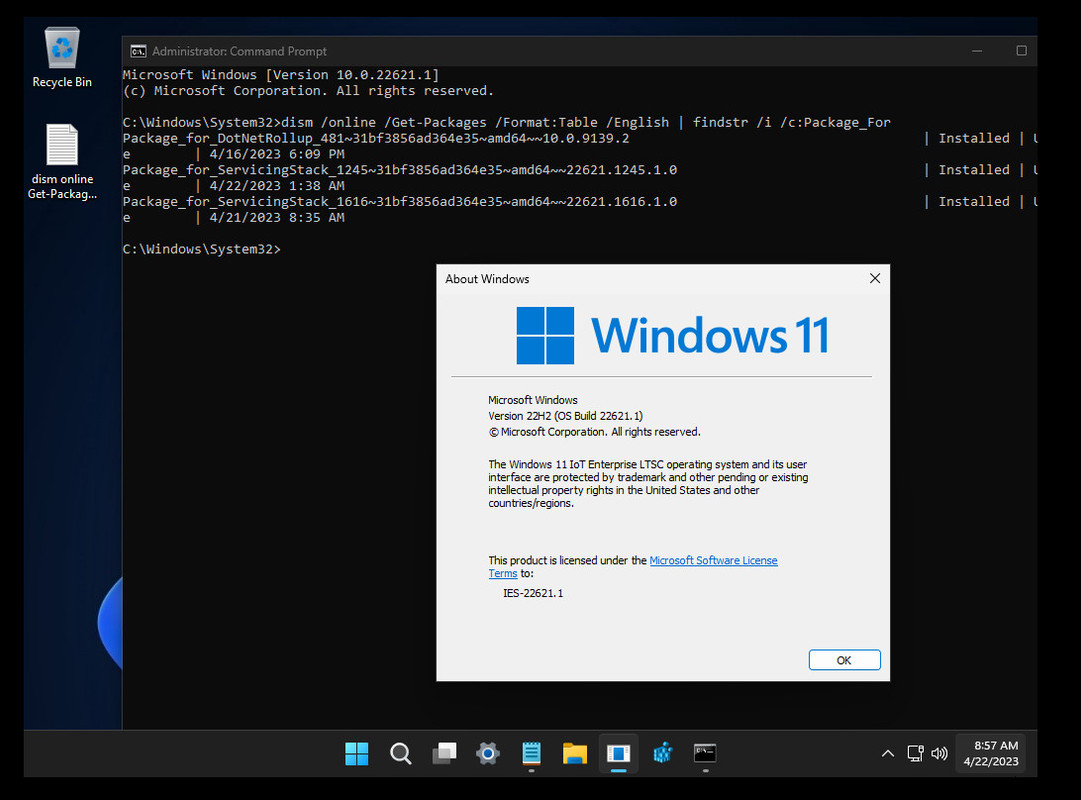
Task: Click the 4/16/2023 6:09 PM timestamp
Action: point(276,154)
